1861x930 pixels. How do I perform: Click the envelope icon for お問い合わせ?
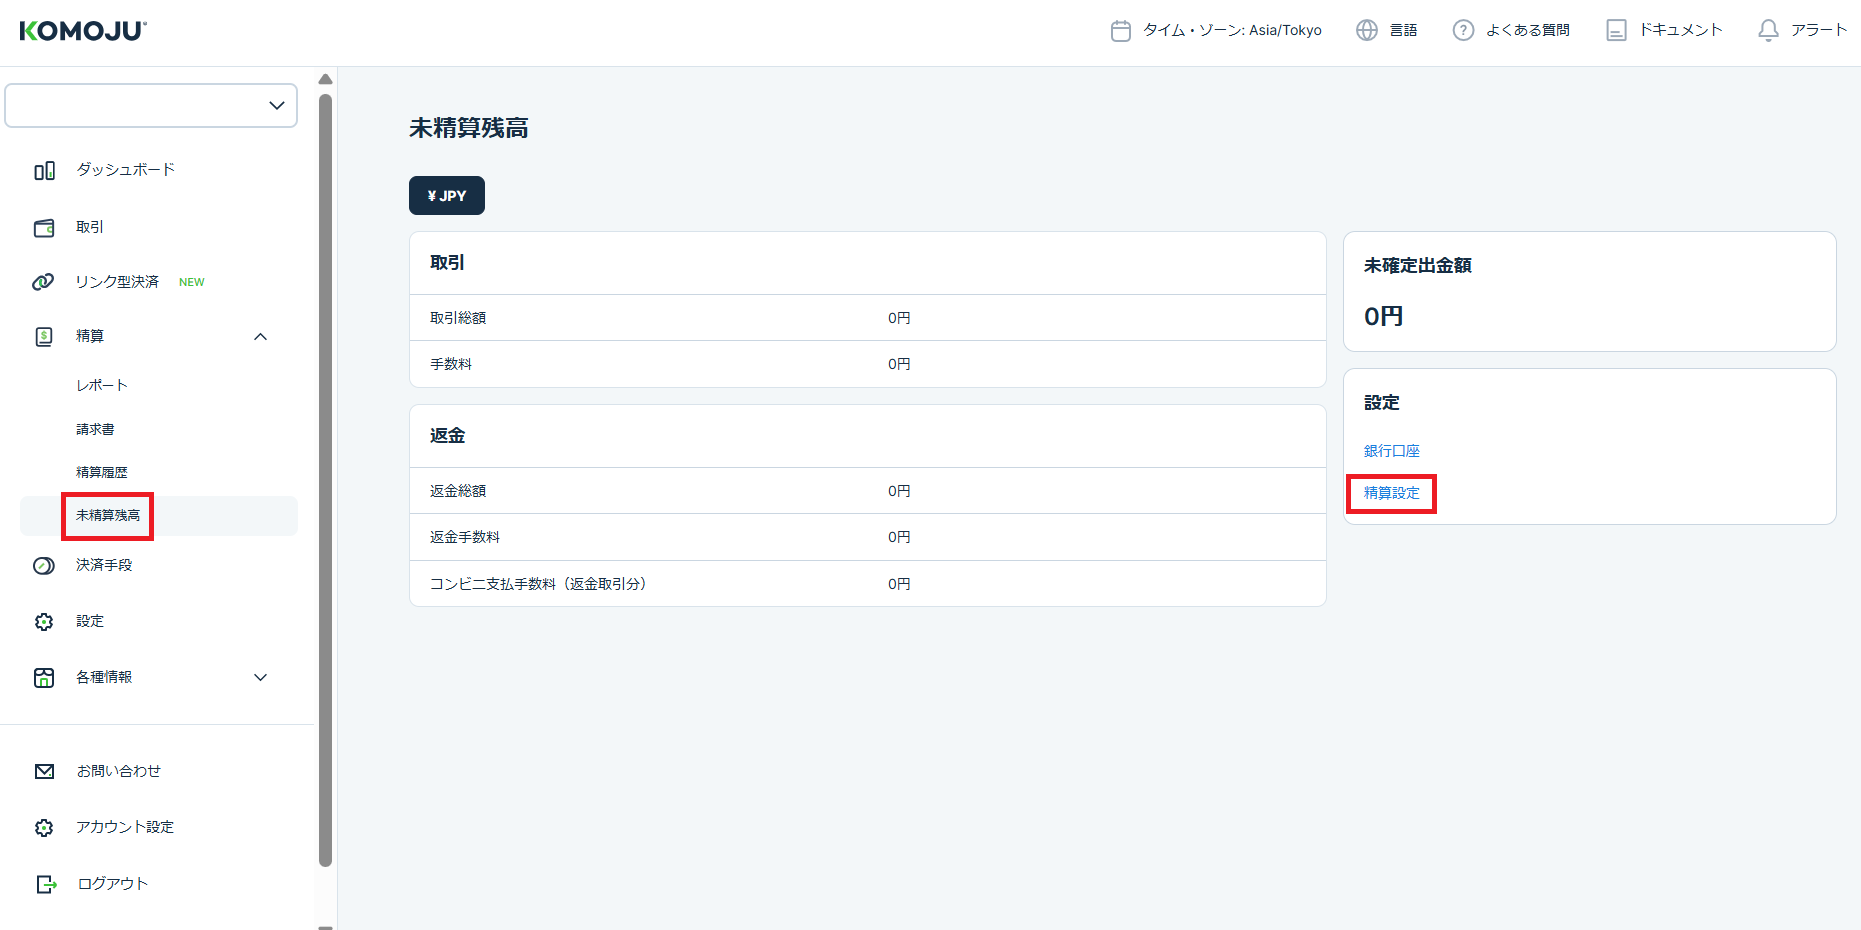point(44,771)
